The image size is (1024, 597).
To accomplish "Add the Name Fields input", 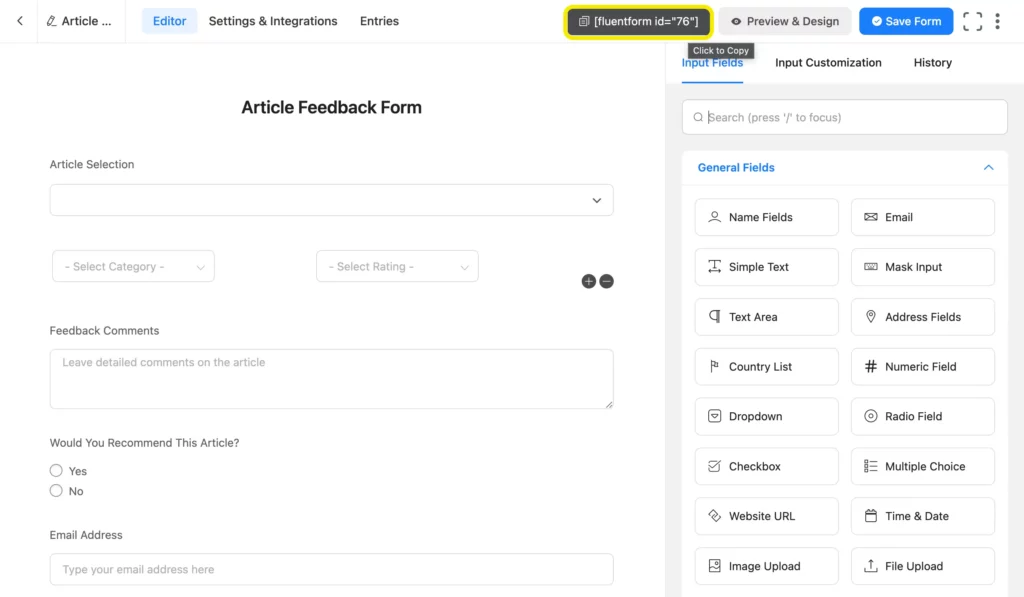I will click(x=767, y=217).
